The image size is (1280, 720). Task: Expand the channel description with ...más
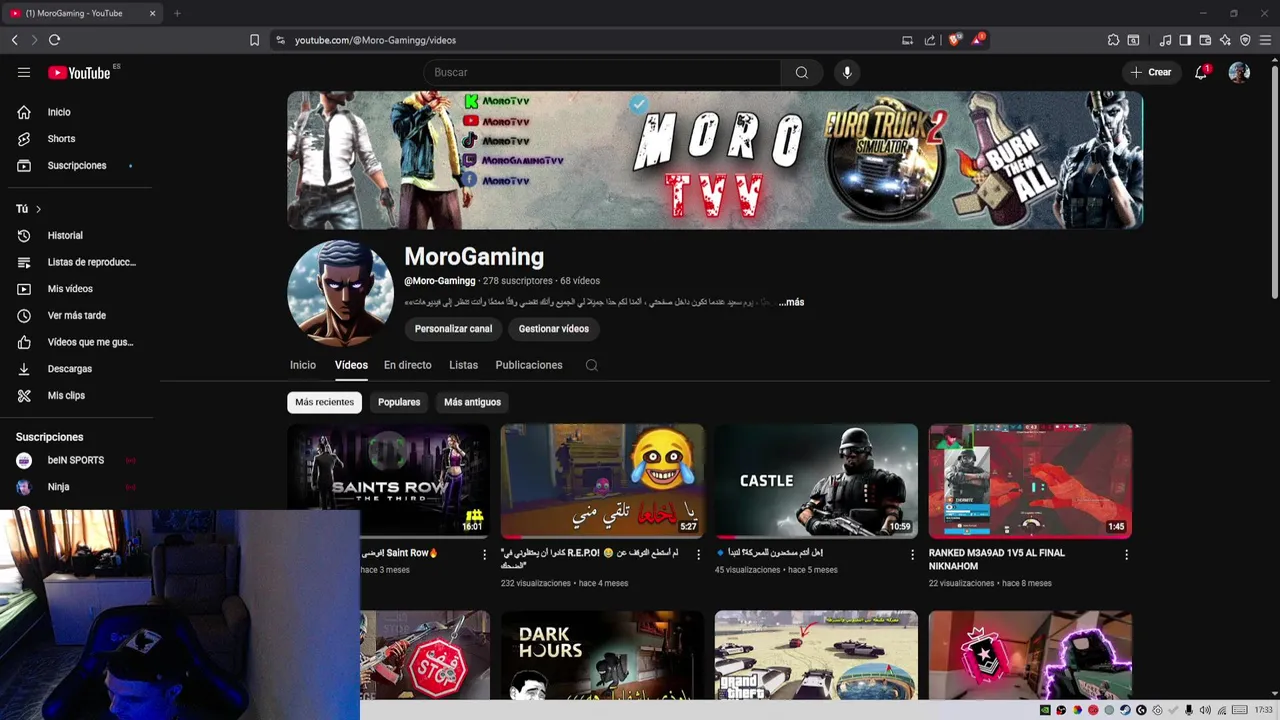click(792, 302)
